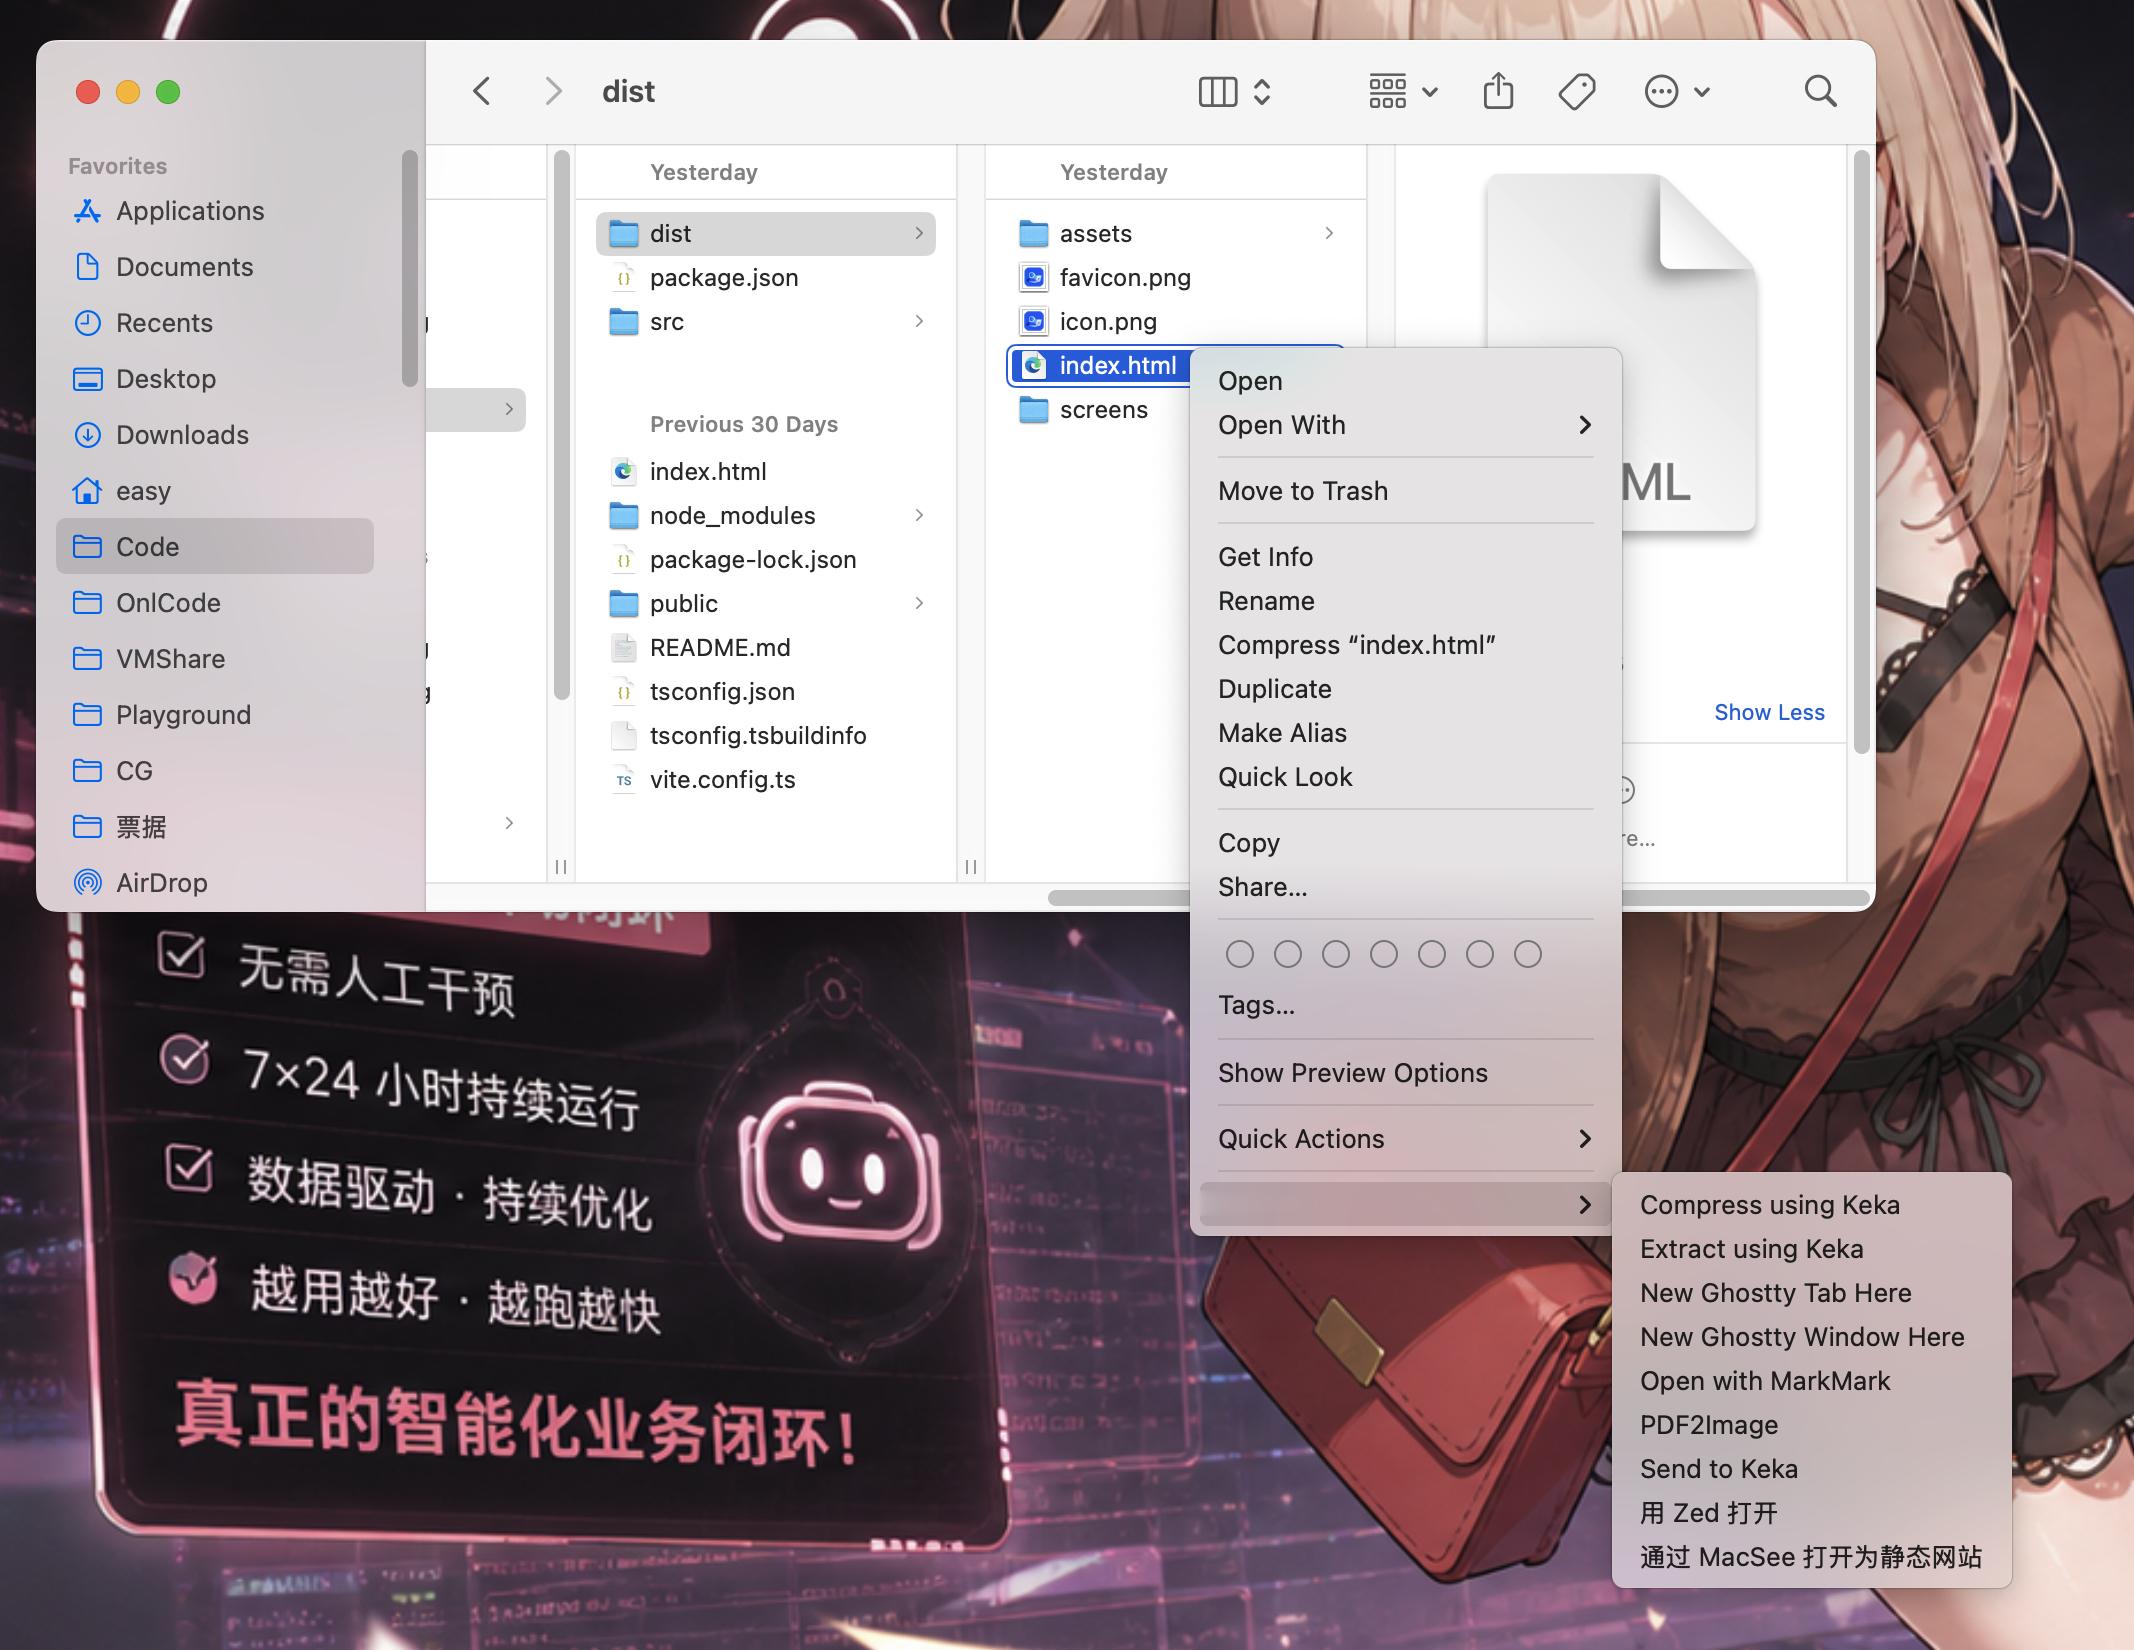Choose Quick Look
The height and width of the screenshot is (1650, 2134).
[1405, 777]
